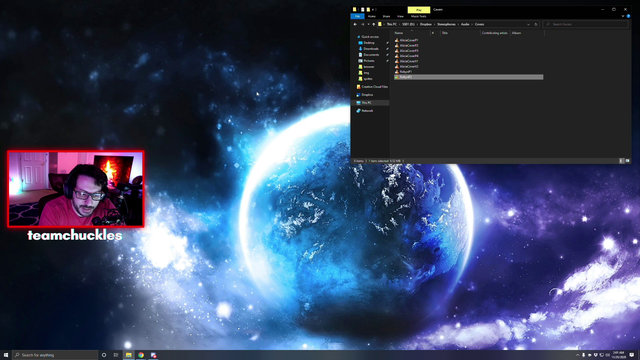Click the VLC icon of highlighted RobynP2 file
Image resolution: width=640 pixels, height=360 pixels.
click(x=396, y=77)
